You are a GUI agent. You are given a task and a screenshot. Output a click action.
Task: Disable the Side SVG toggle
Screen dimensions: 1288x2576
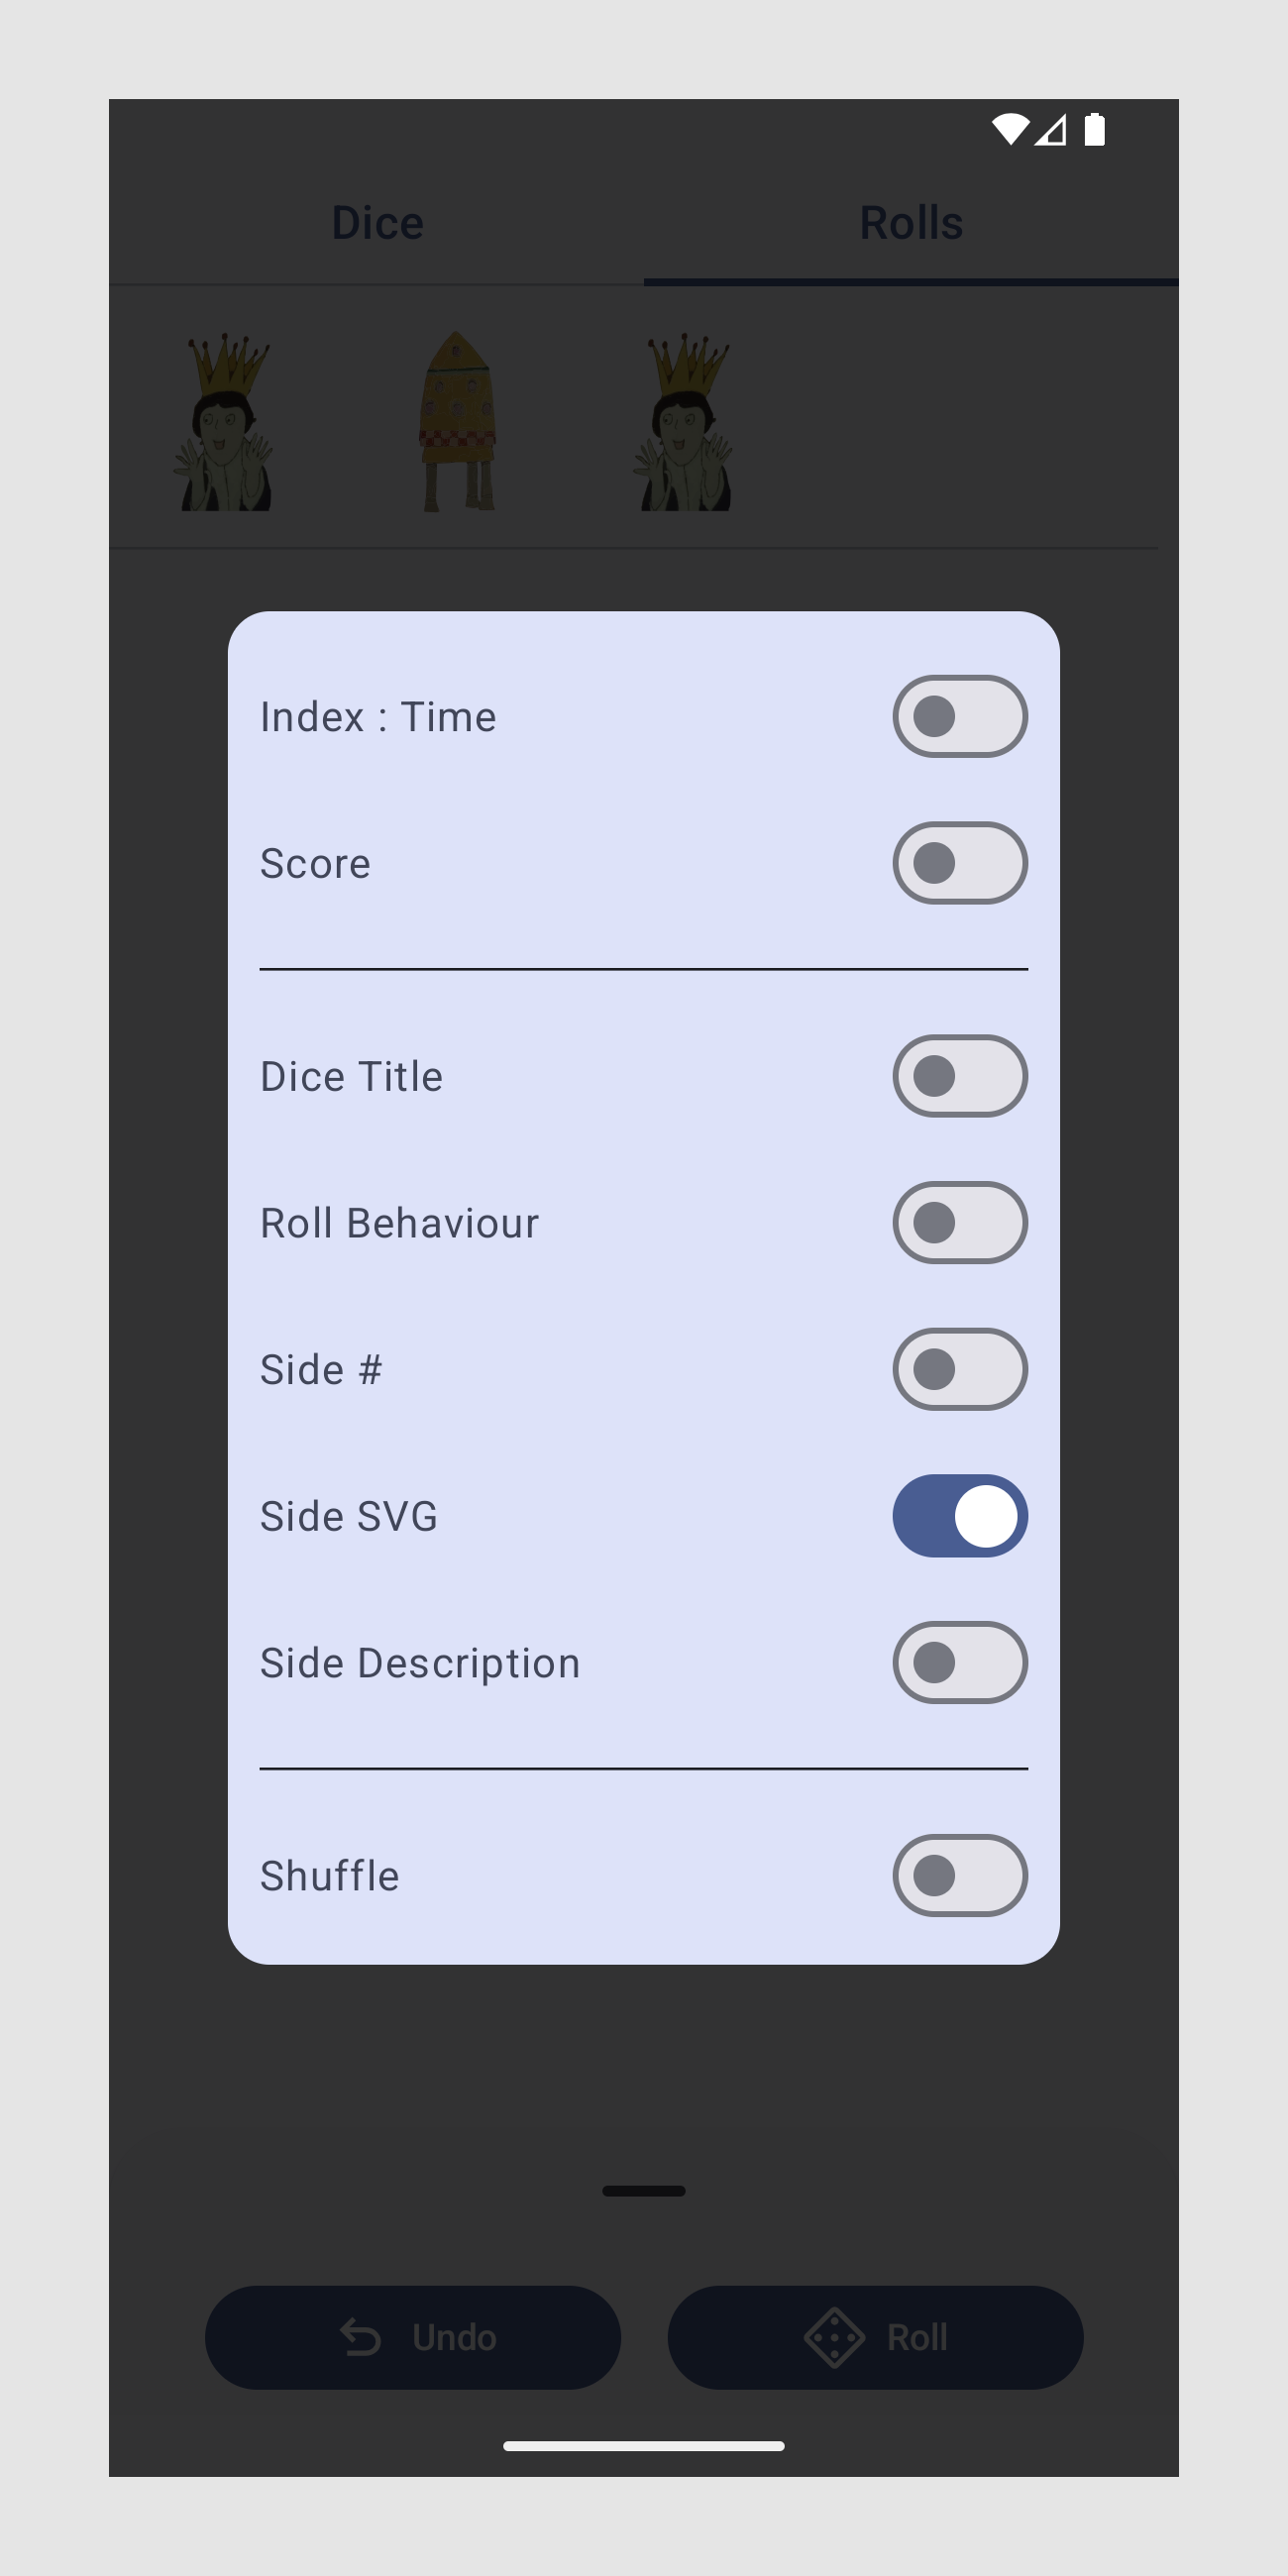pos(959,1515)
